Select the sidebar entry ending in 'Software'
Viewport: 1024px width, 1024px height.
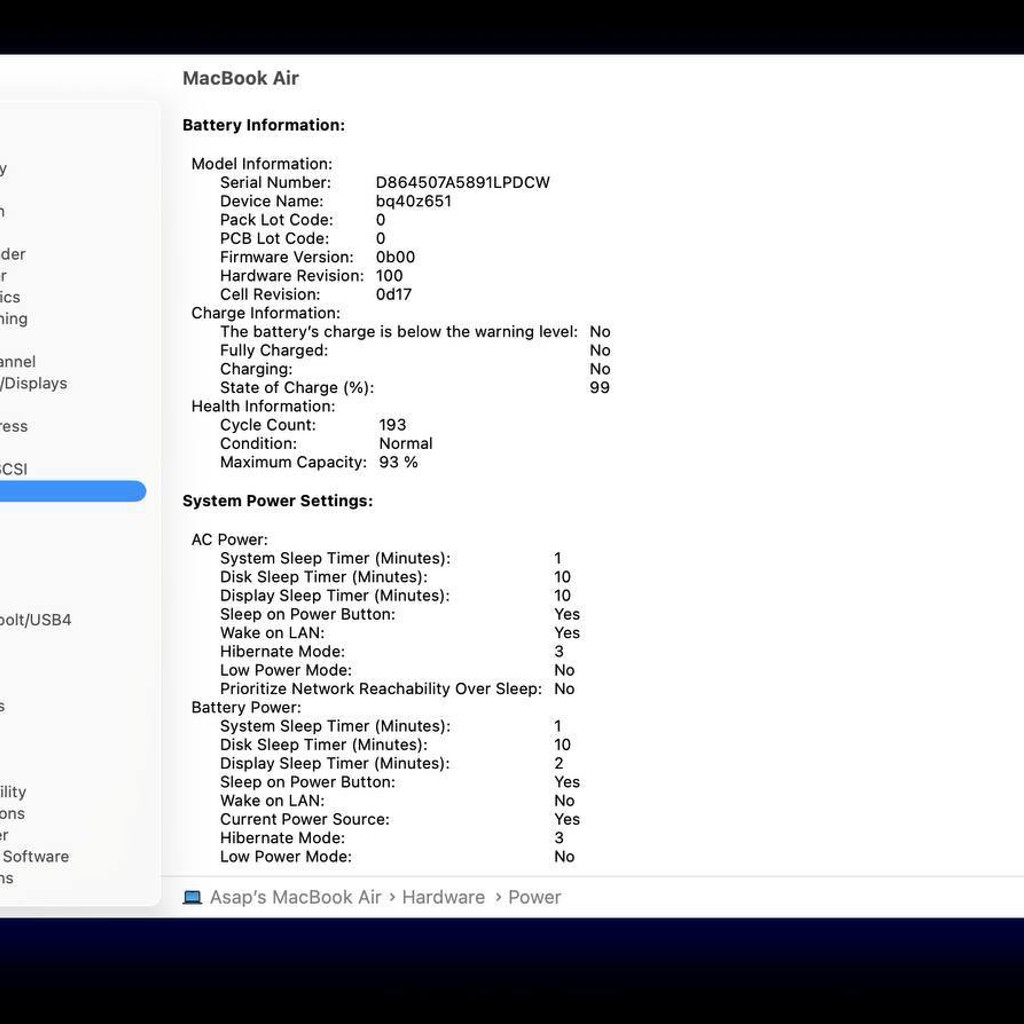pyautogui.click(x=35, y=856)
